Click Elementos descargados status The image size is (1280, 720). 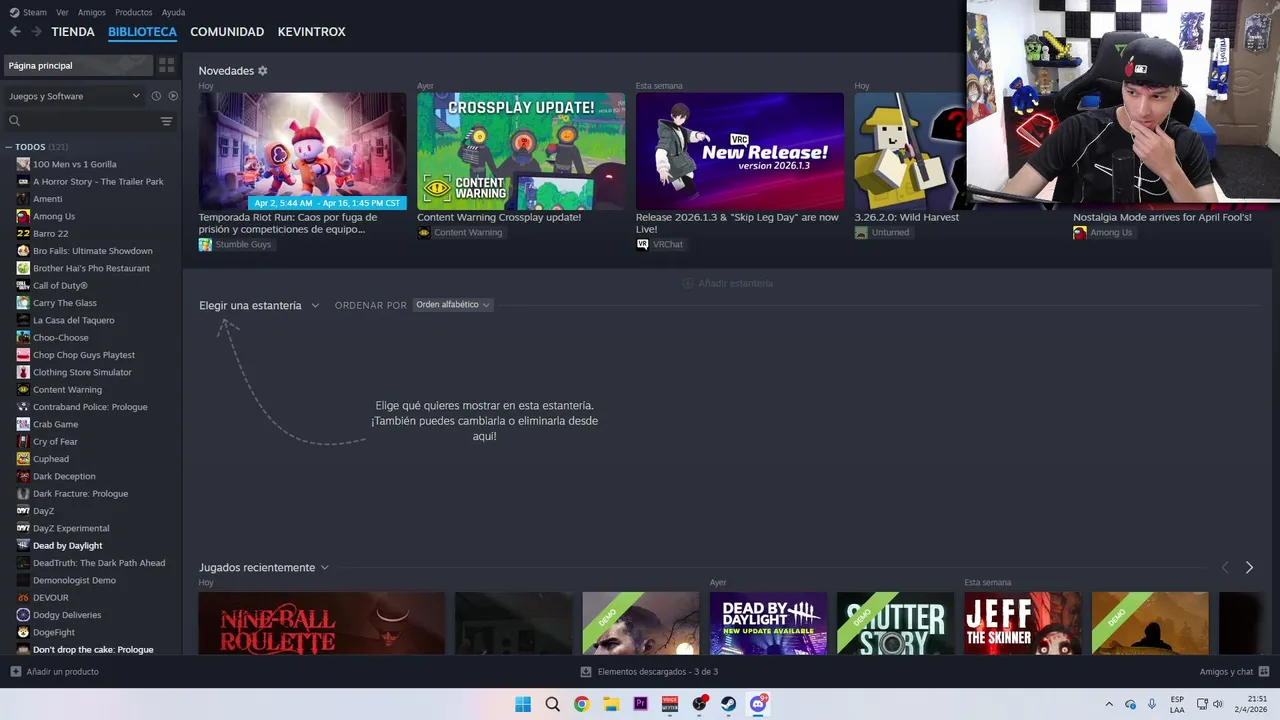point(657,672)
